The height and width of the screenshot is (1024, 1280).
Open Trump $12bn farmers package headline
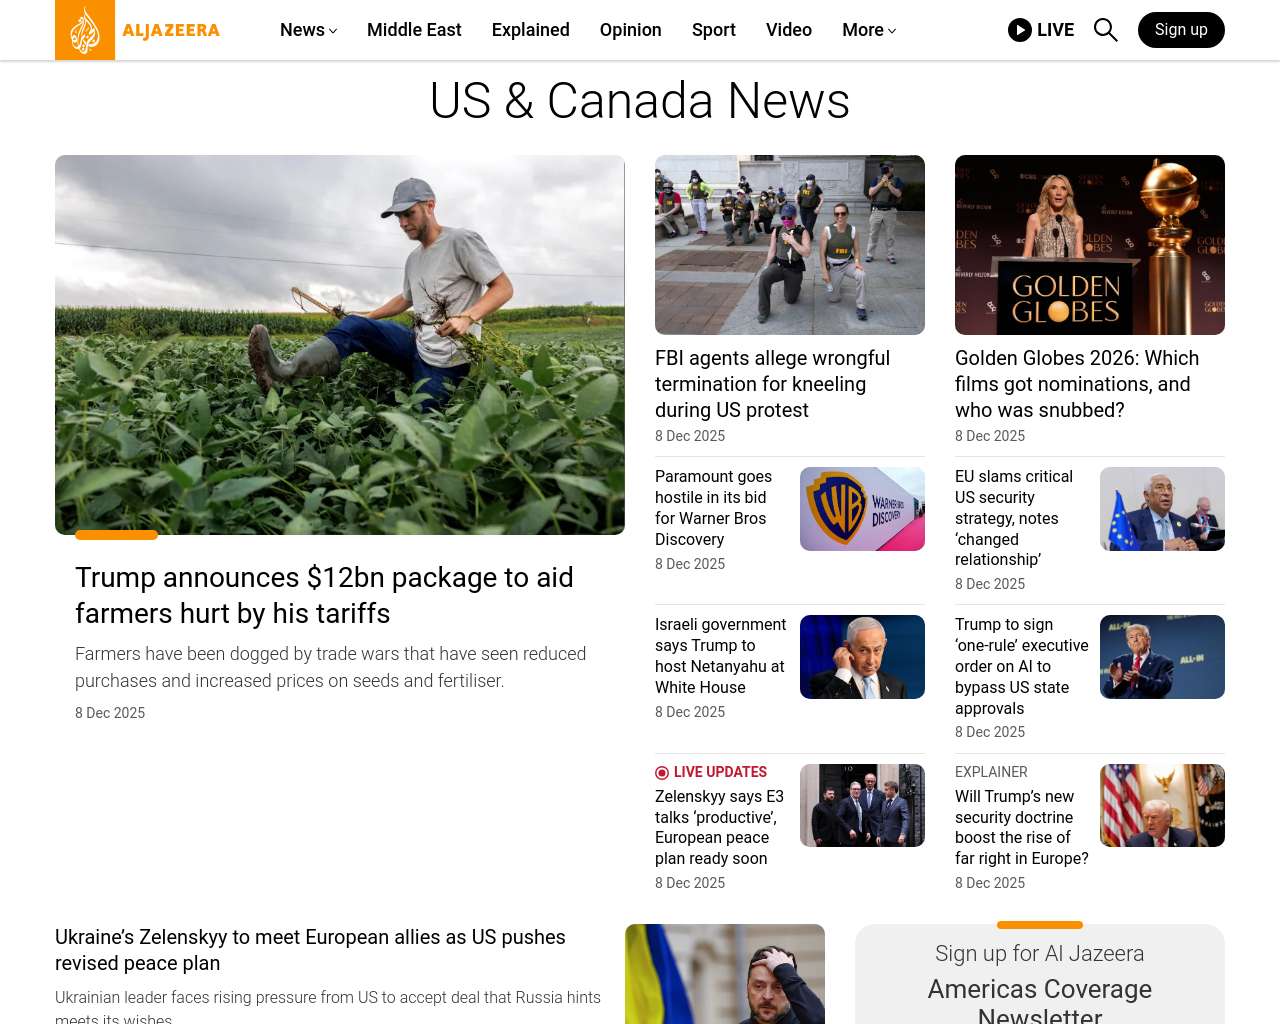click(x=324, y=595)
